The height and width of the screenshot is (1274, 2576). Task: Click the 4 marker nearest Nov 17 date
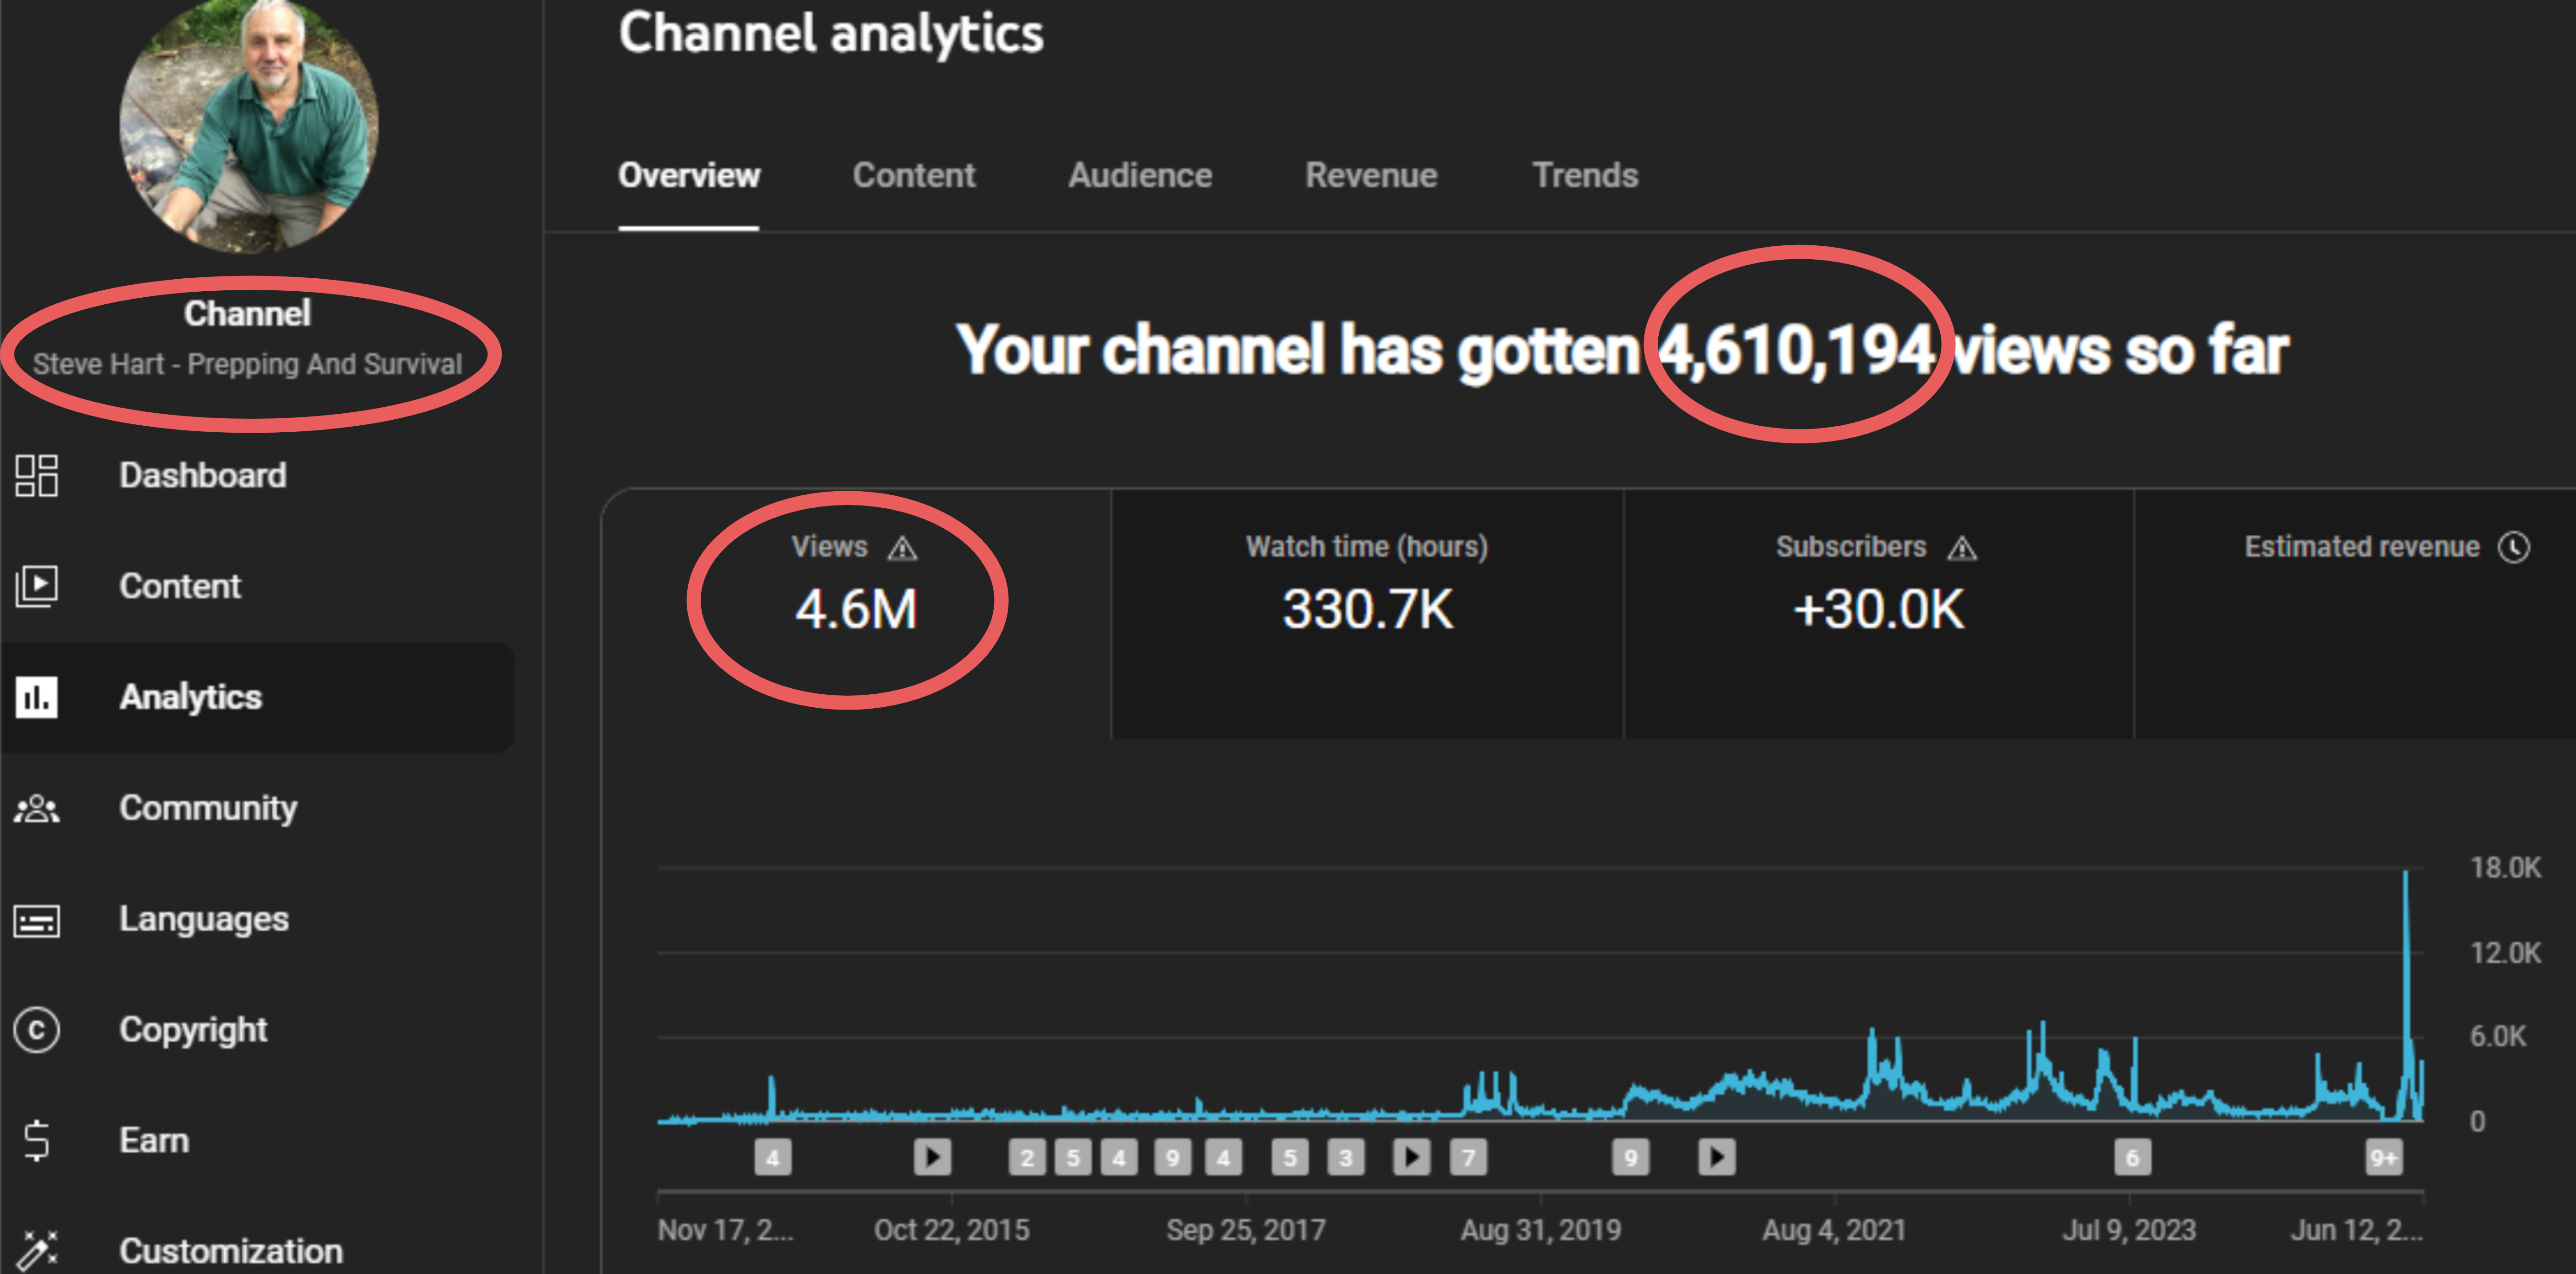pyautogui.click(x=773, y=1158)
